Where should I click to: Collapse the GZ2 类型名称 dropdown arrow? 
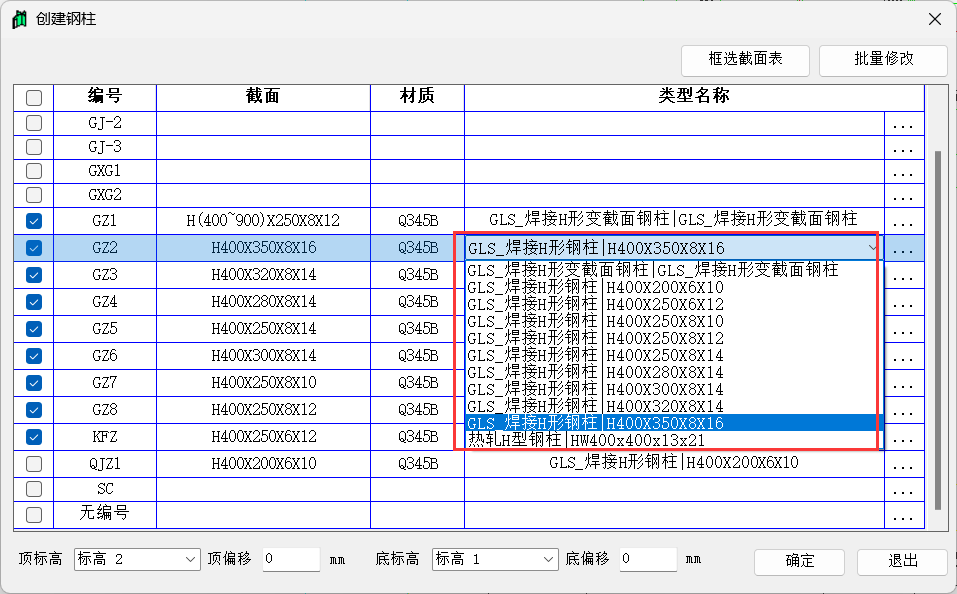(873, 248)
